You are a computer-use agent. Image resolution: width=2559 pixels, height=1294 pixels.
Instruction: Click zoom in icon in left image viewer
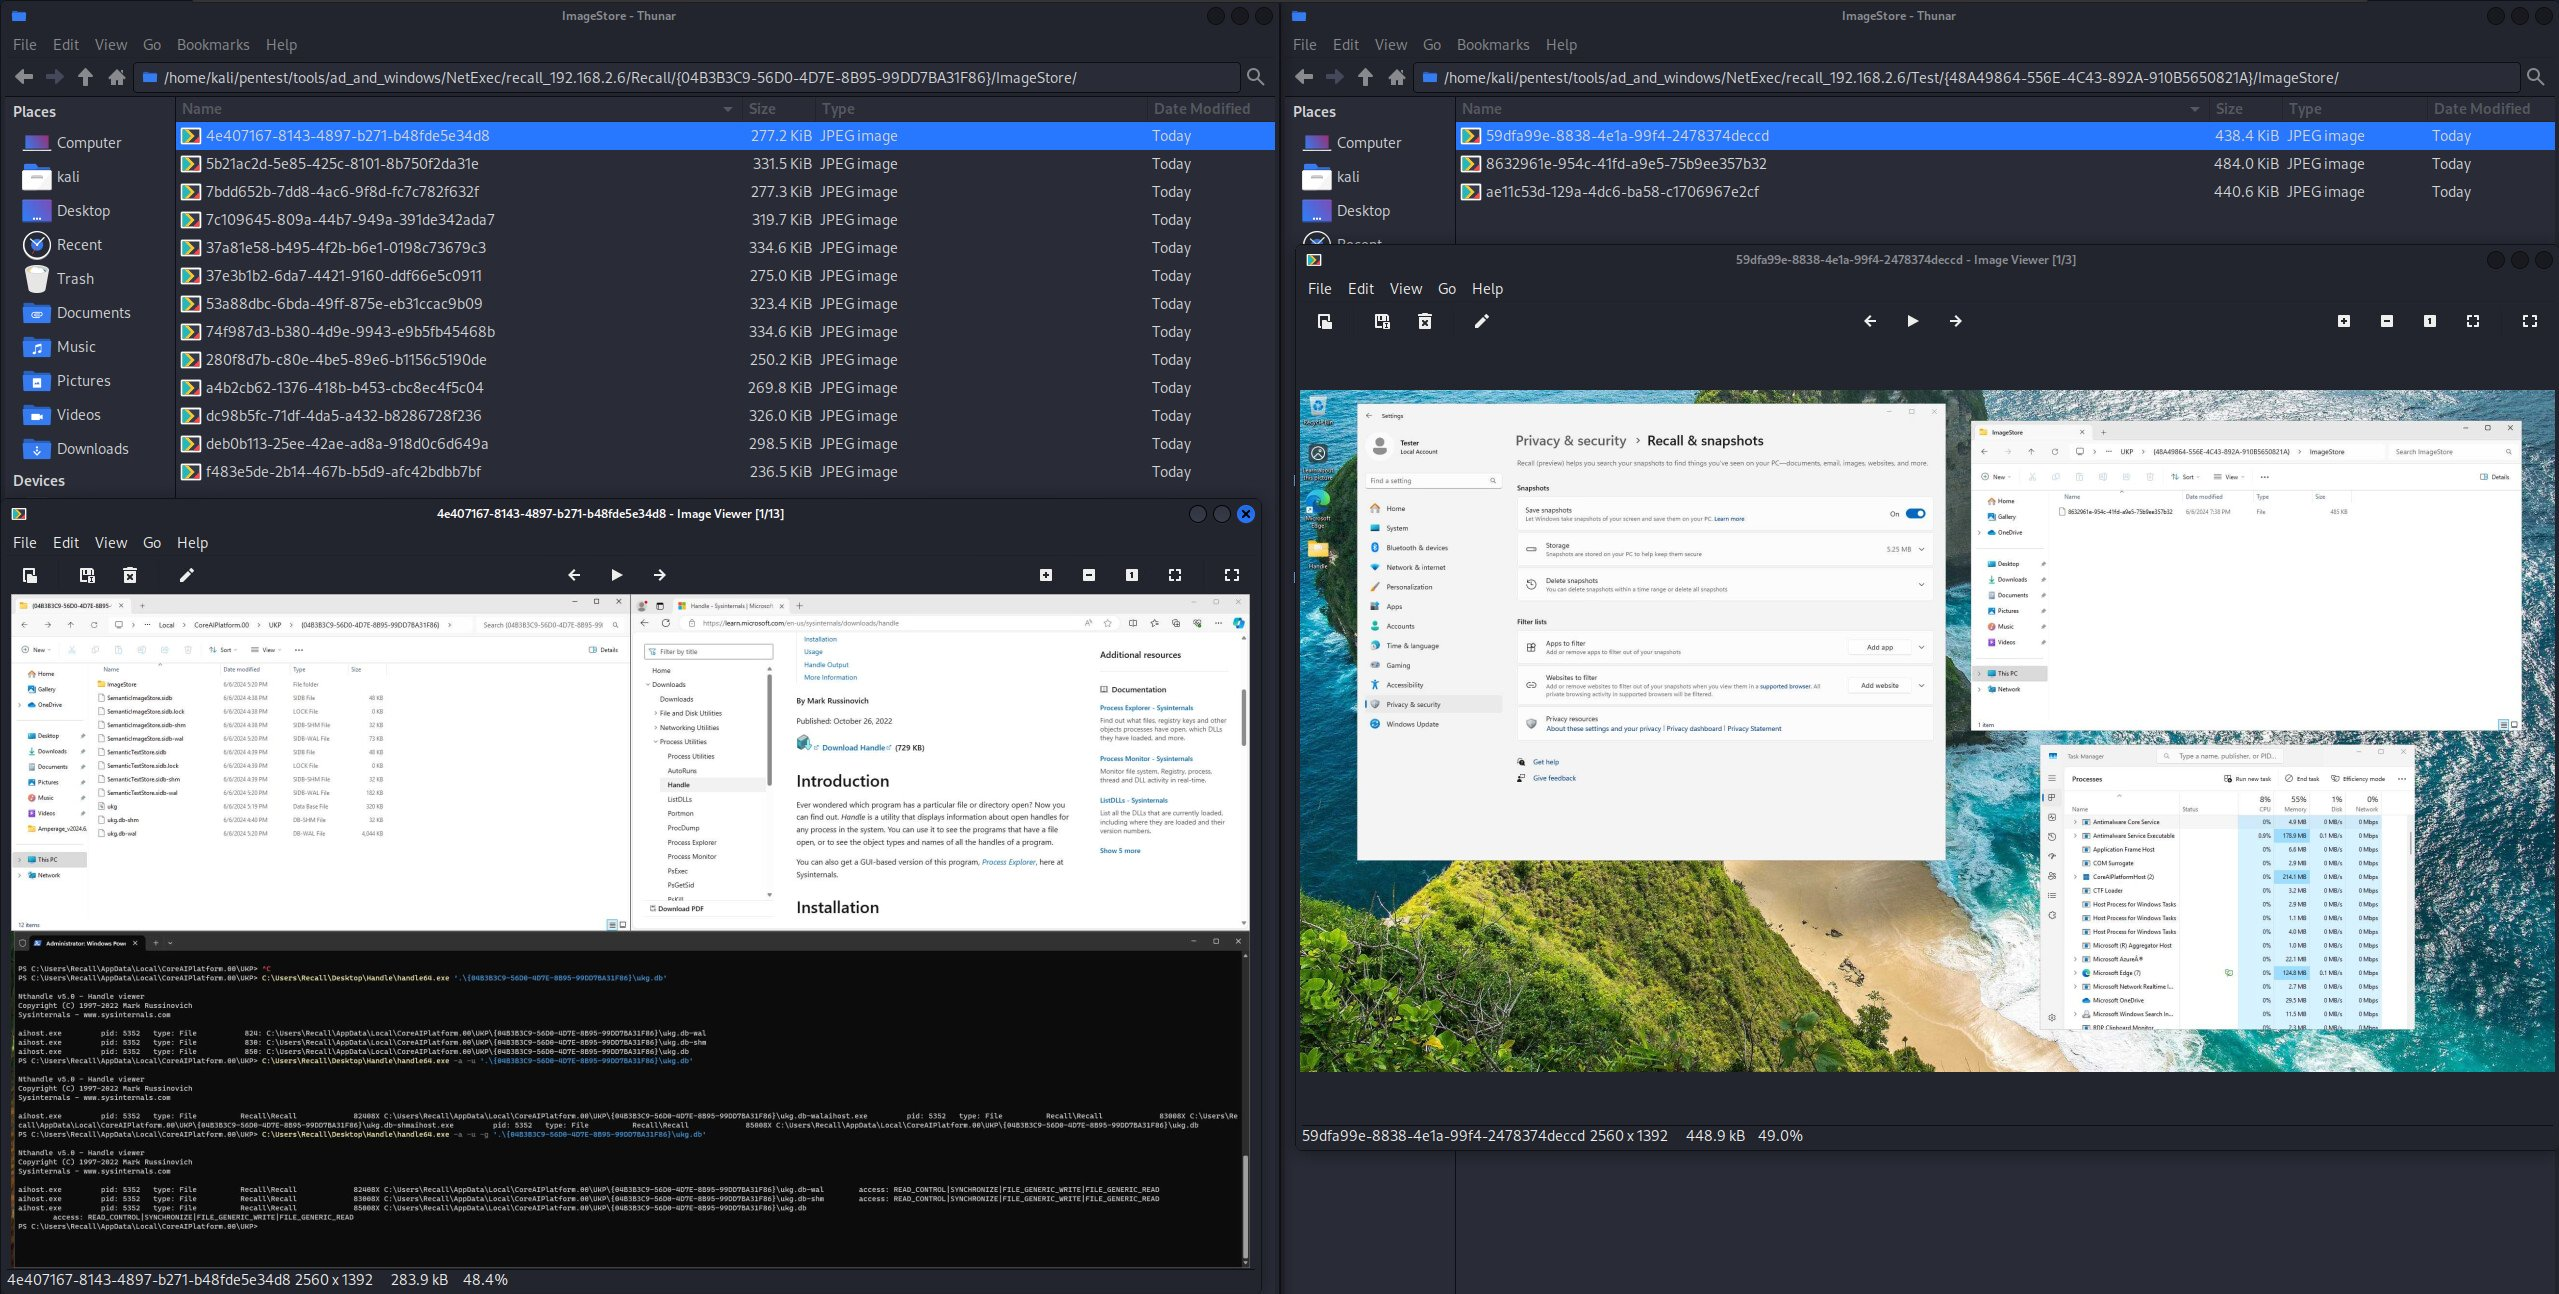[x=1045, y=575]
